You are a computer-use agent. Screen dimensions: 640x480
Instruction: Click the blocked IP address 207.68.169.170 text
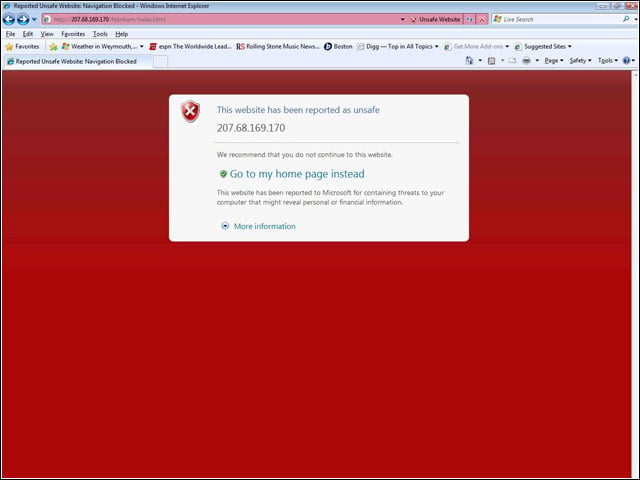[251, 128]
